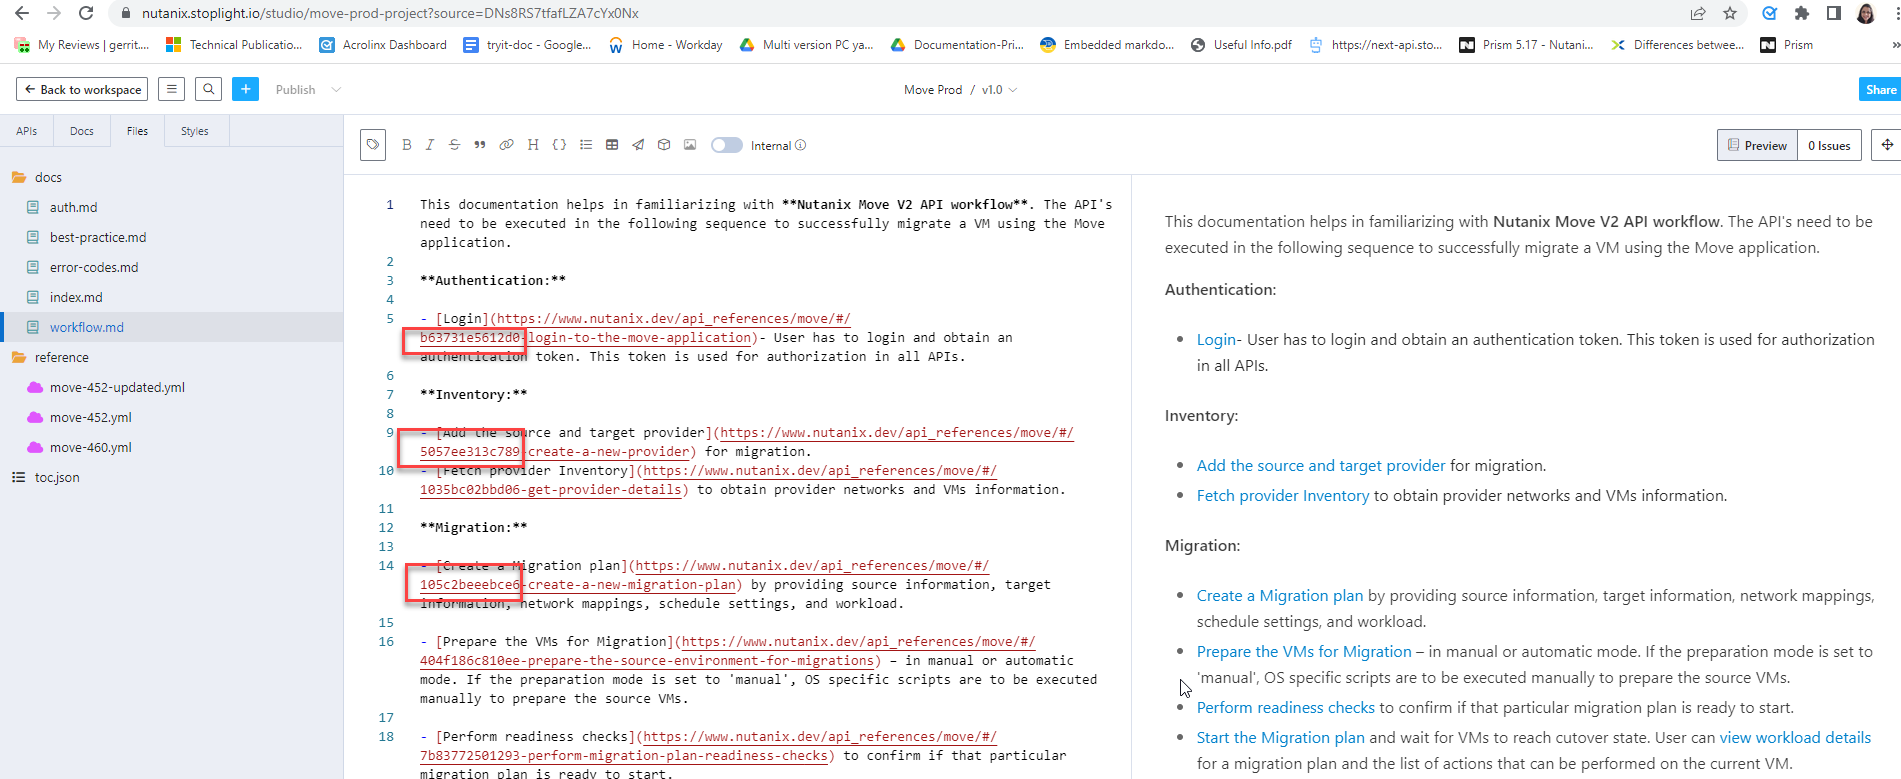The image size is (1901, 779).
Task: Insert a hyperlink
Action: (x=507, y=145)
